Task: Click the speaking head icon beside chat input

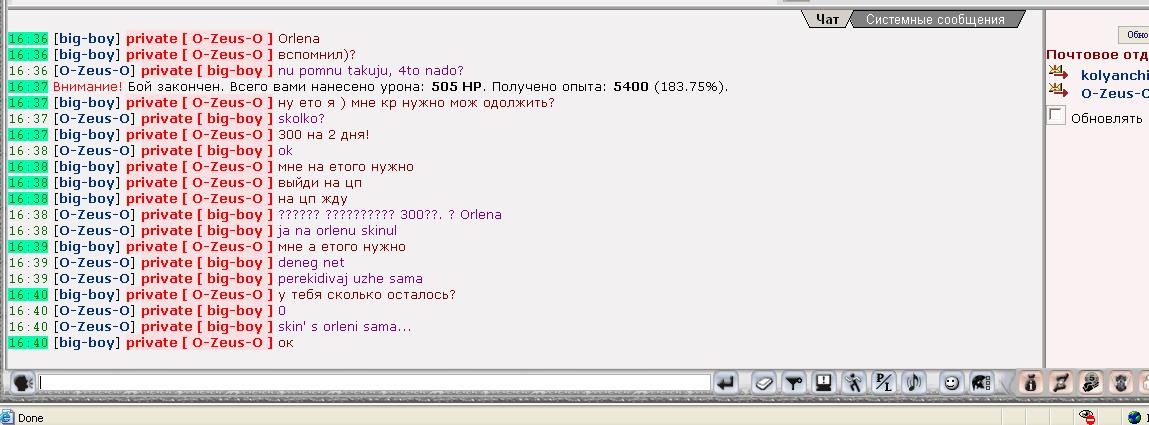Action: 23,382
